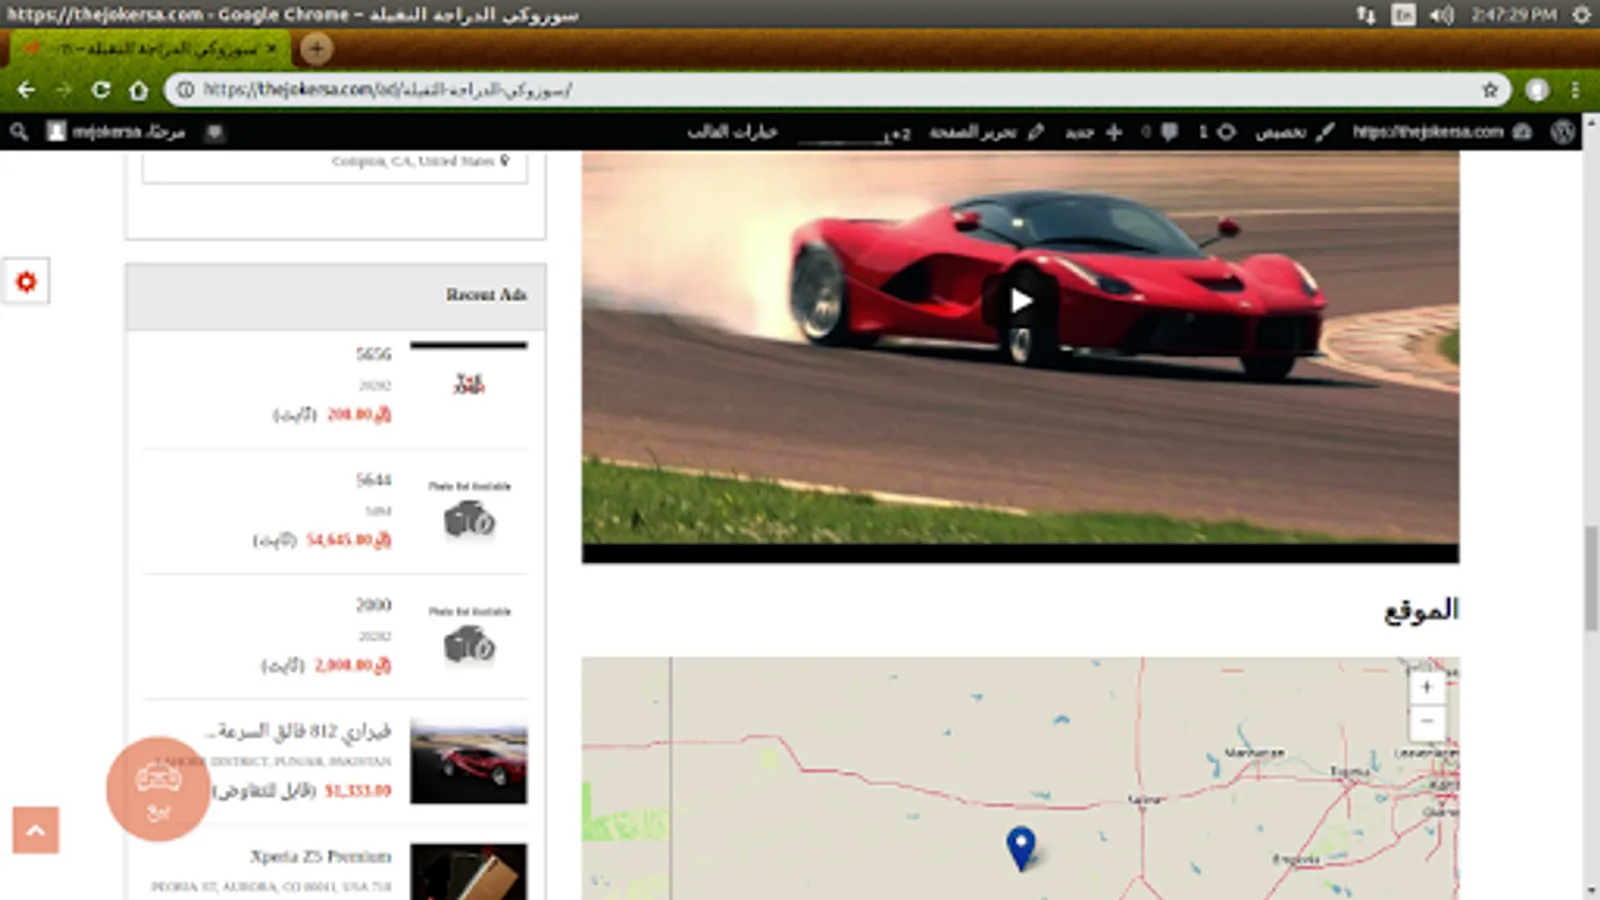Open the keyboard language indicator
This screenshot has height=900, width=1600.
point(1404,15)
